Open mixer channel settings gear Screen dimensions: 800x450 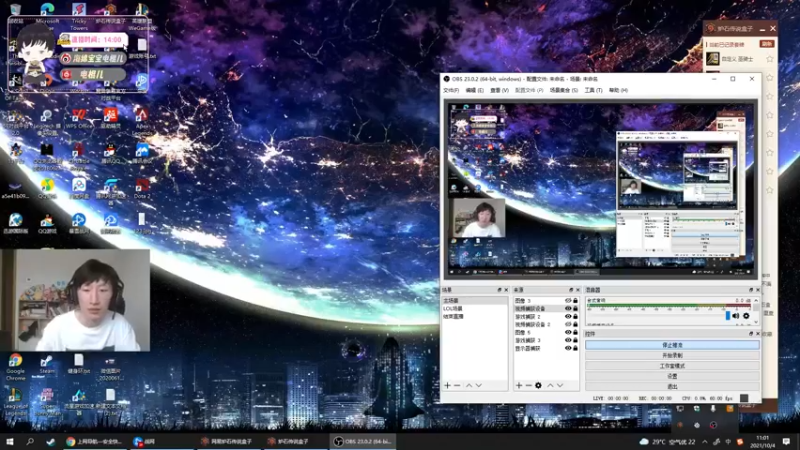pos(746,316)
